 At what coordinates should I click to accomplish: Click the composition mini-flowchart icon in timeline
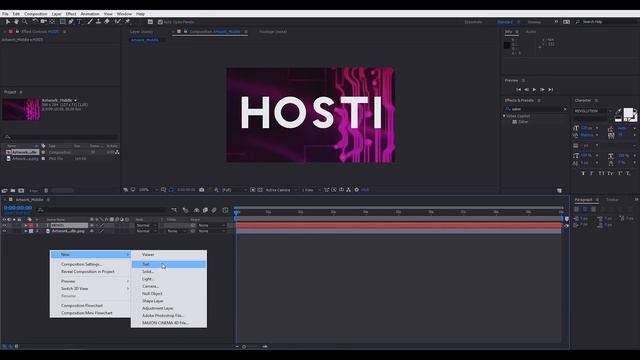coord(174,210)
